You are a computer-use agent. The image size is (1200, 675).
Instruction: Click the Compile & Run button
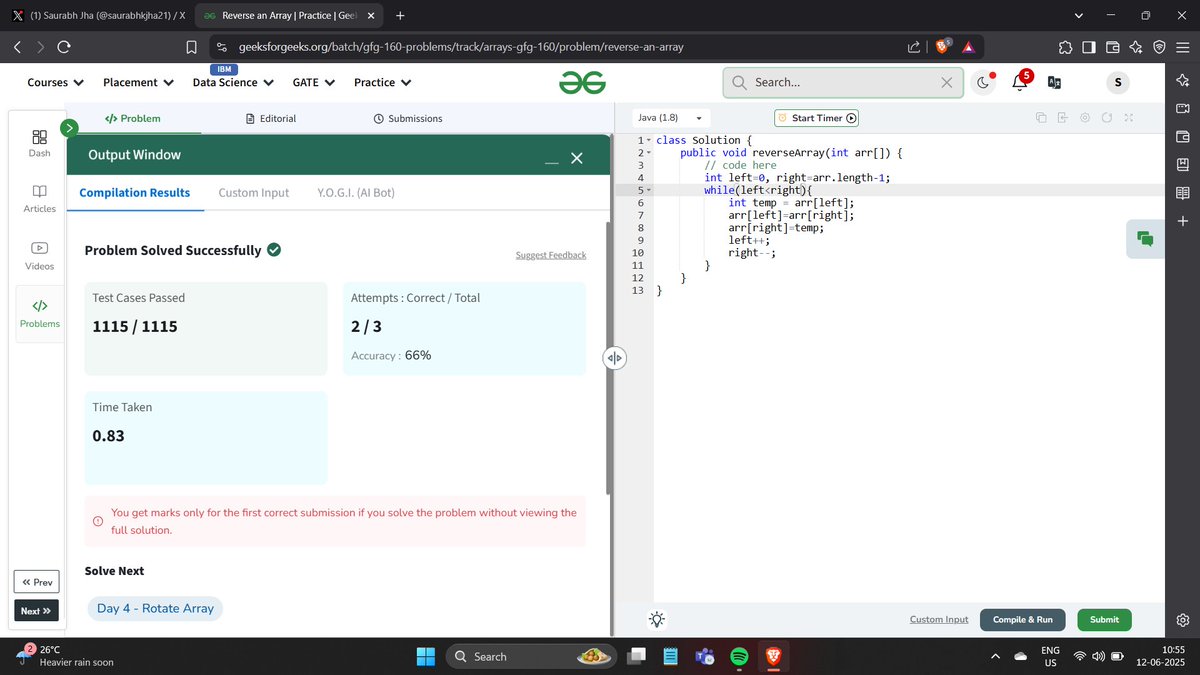tap(1022, 619)
